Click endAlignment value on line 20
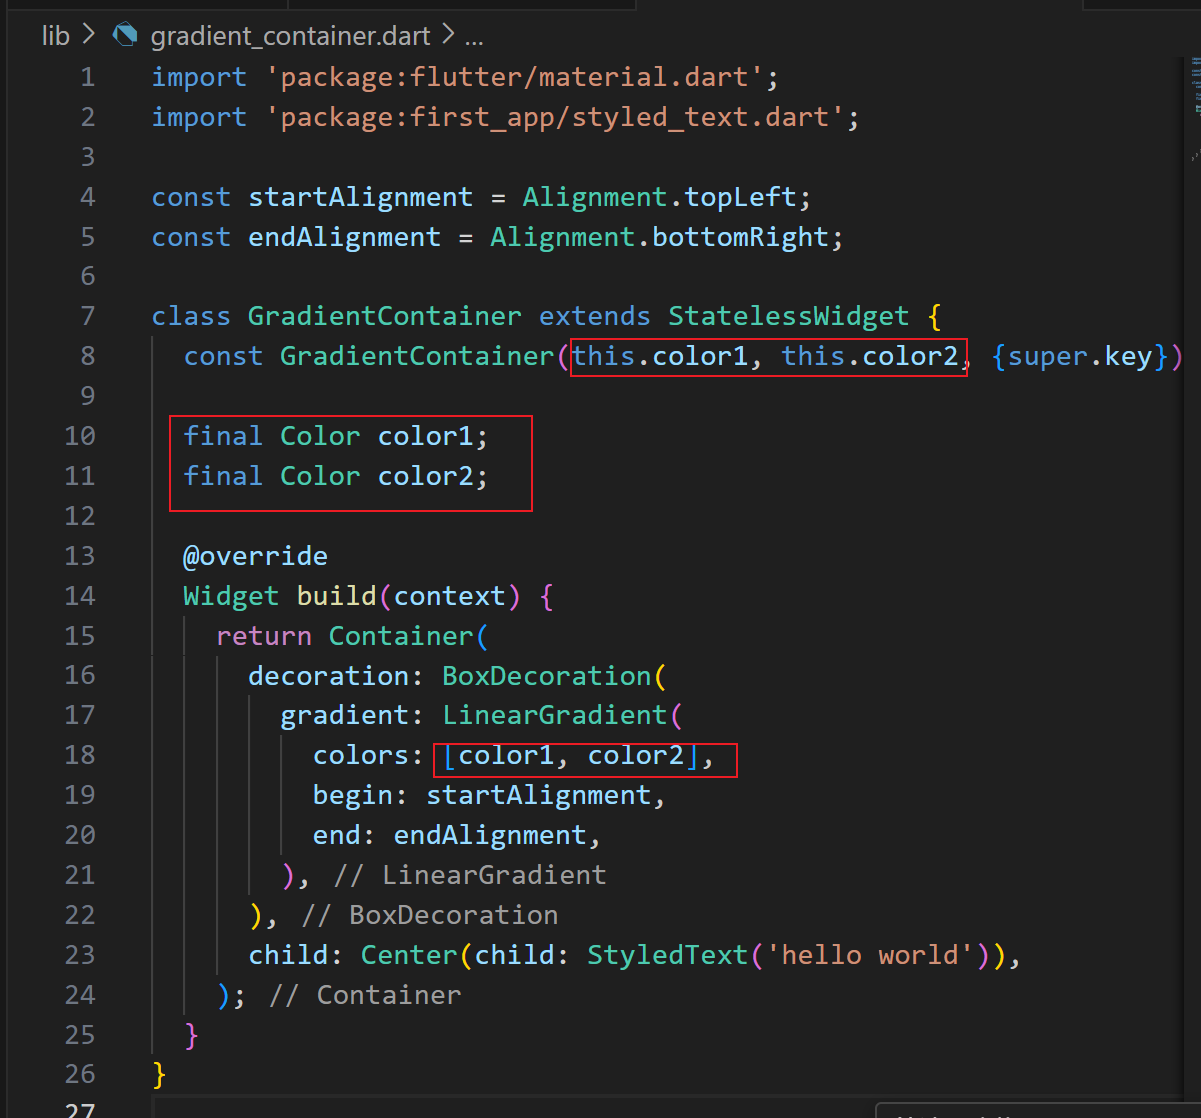The height and width of the screenshot is (1118, 1201). tap(489, 835)
